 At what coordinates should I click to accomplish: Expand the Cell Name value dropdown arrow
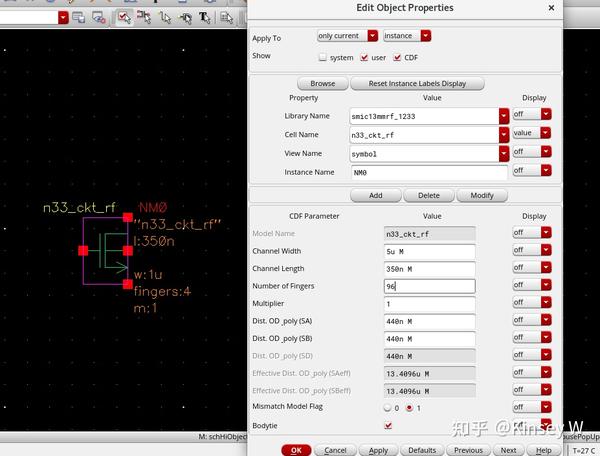[504, 135]
